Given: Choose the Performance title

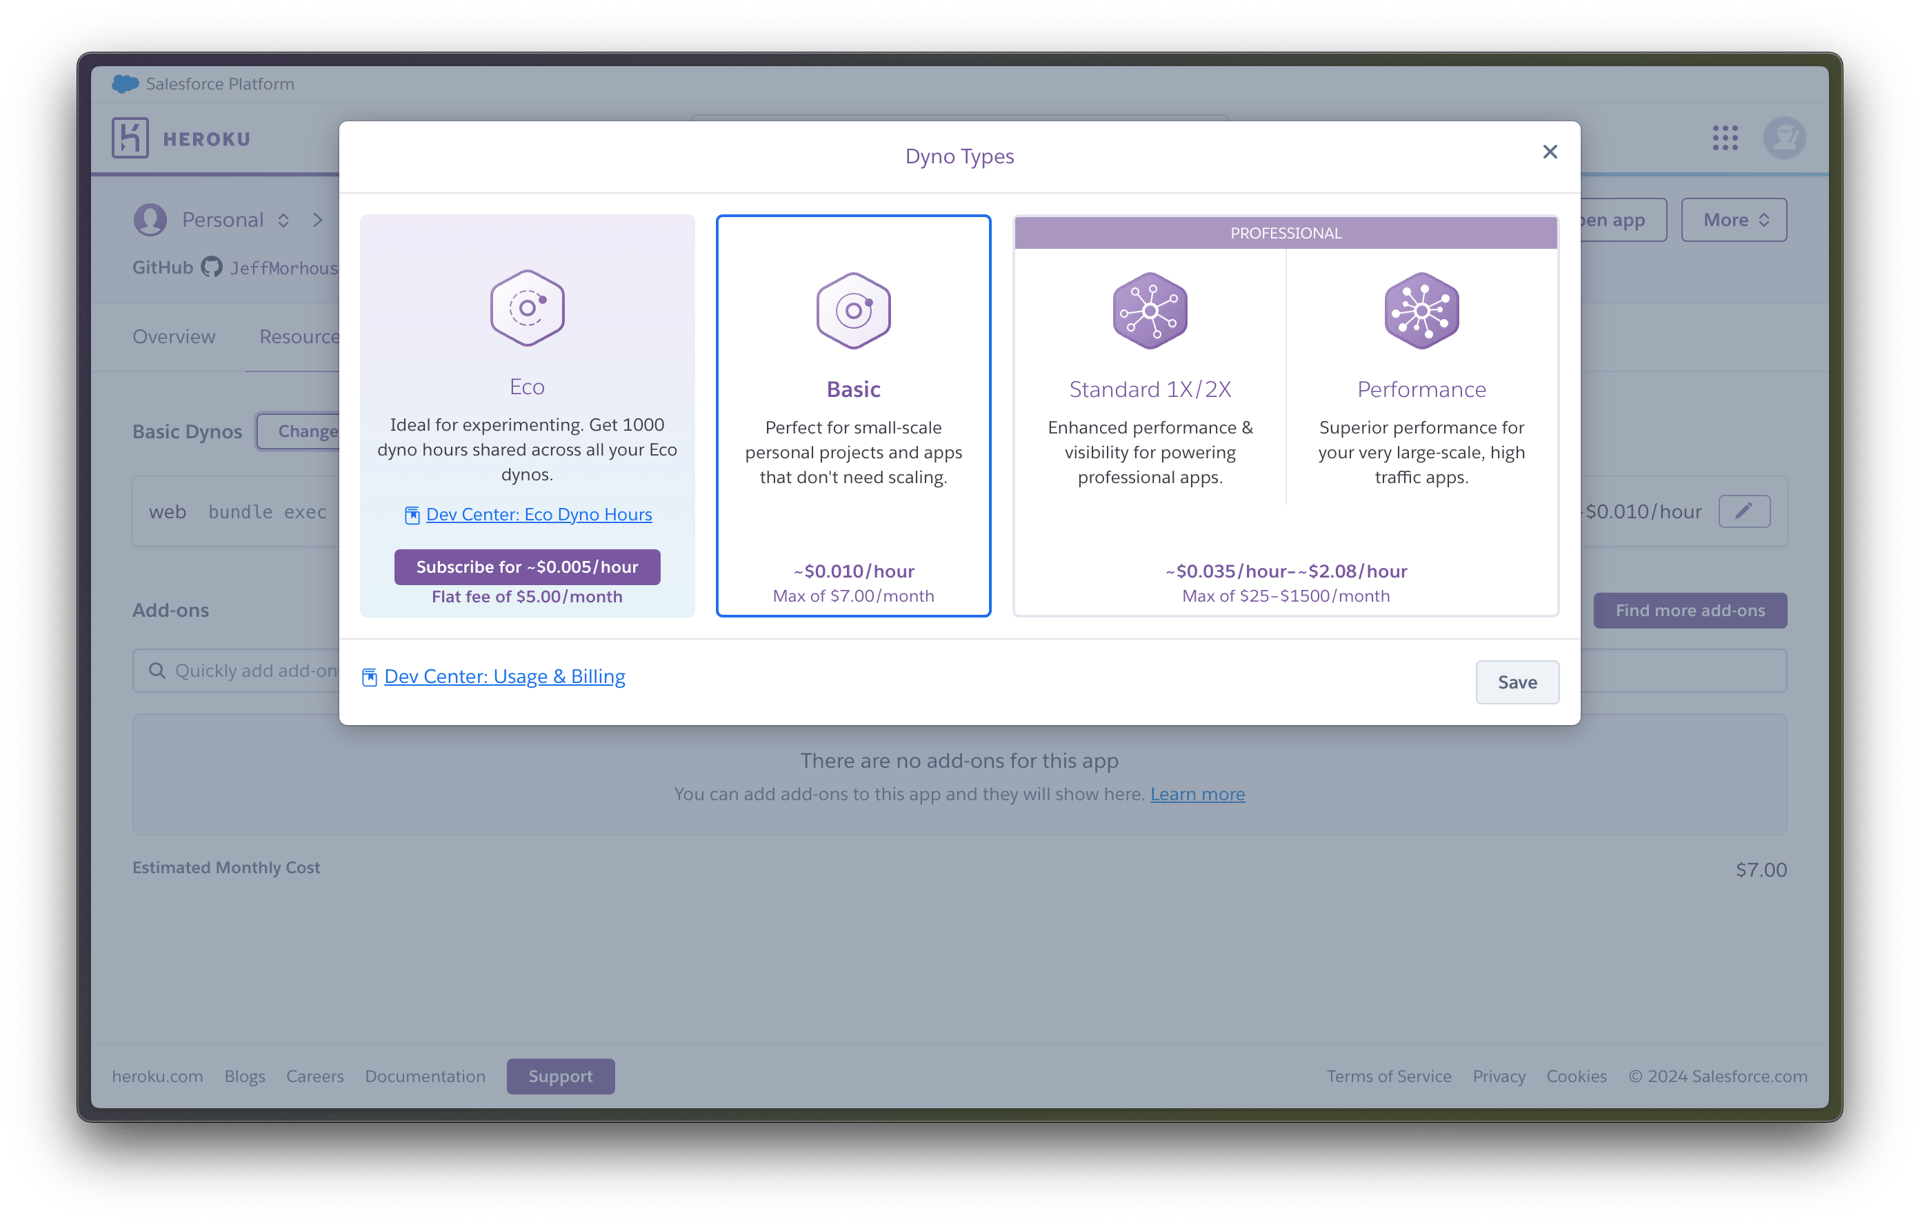Looking at the screenshot, I should pyautogui.click(x=1421, y=389).
